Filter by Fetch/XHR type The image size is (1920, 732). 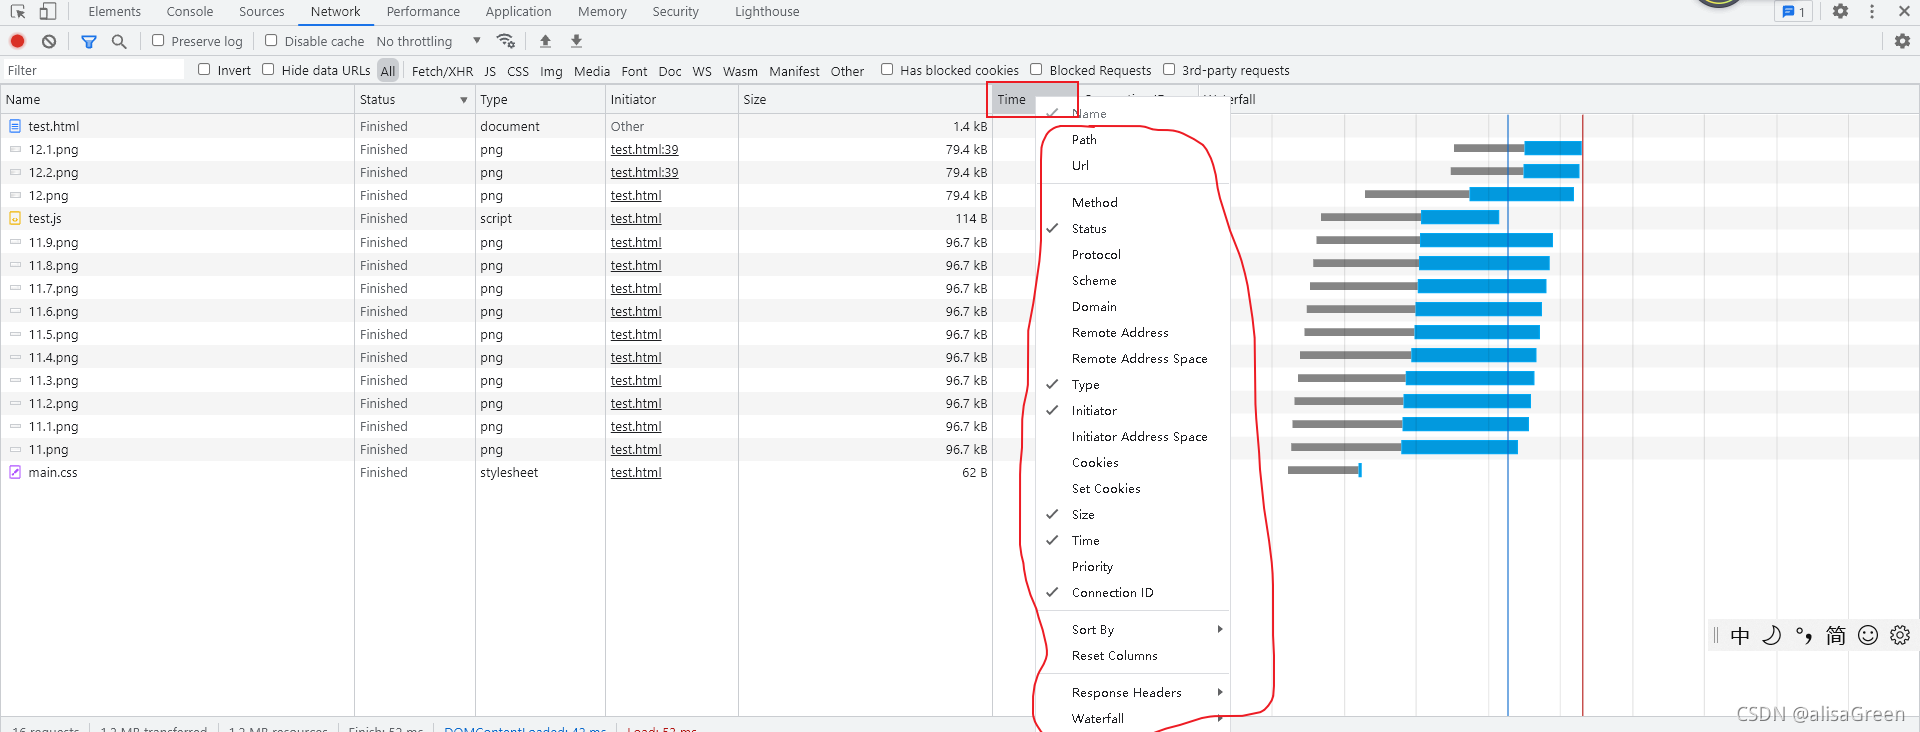(442, 71)
